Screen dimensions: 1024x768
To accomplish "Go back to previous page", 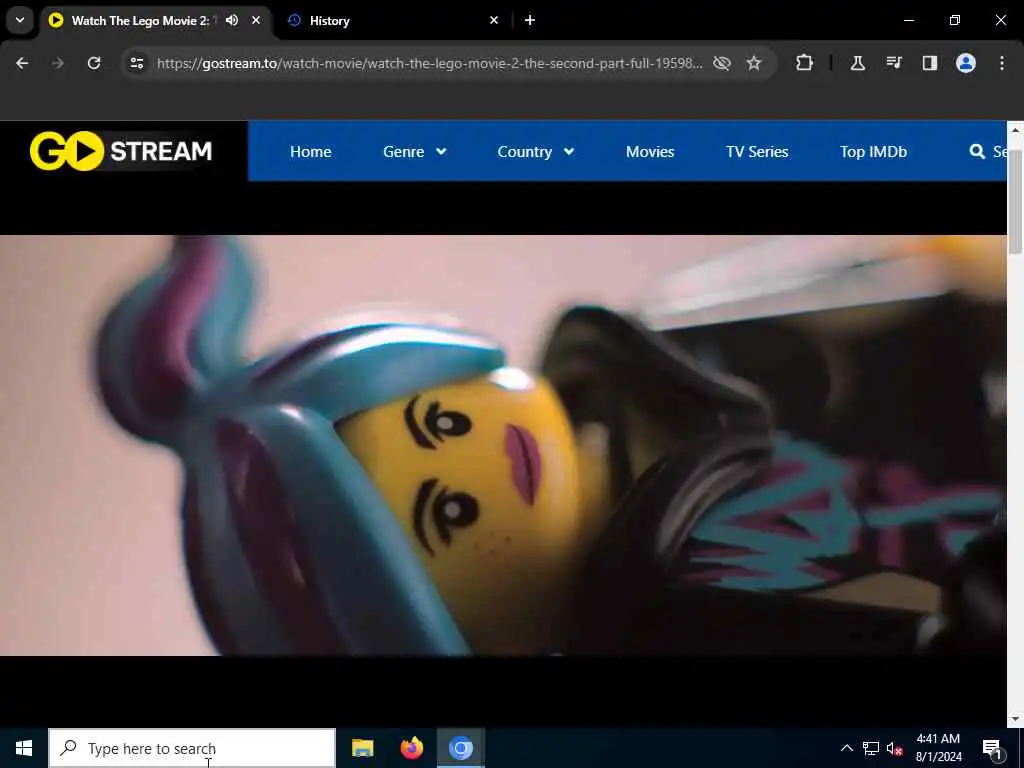I will 22,63.
